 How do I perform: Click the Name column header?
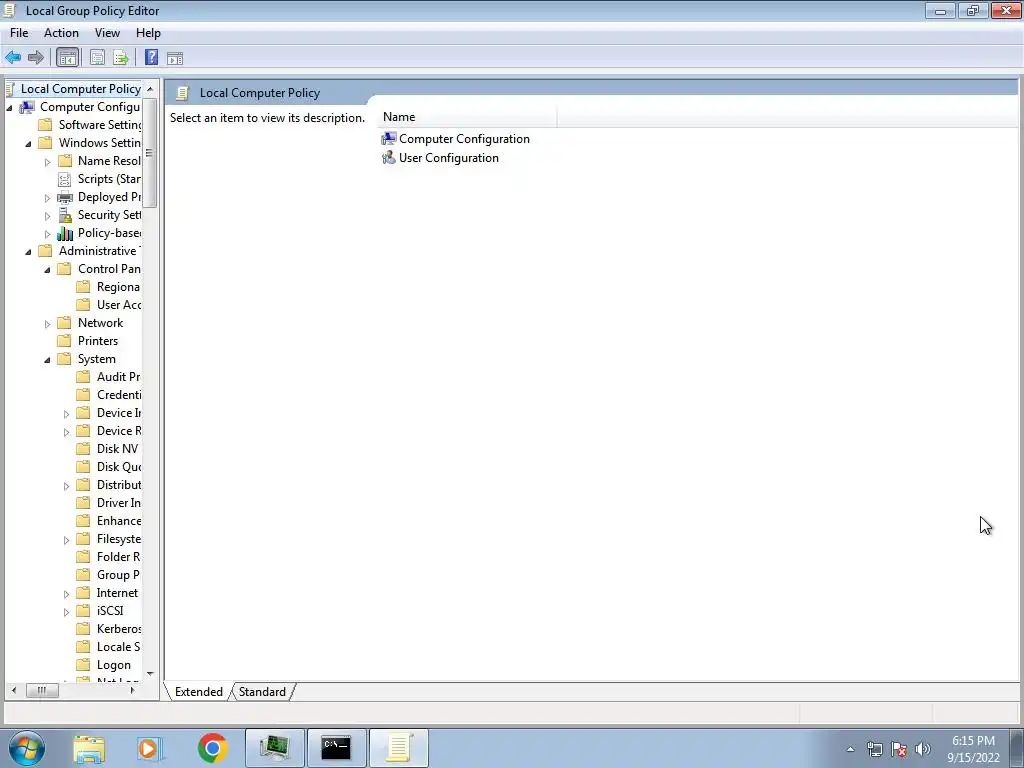point(467,117)
